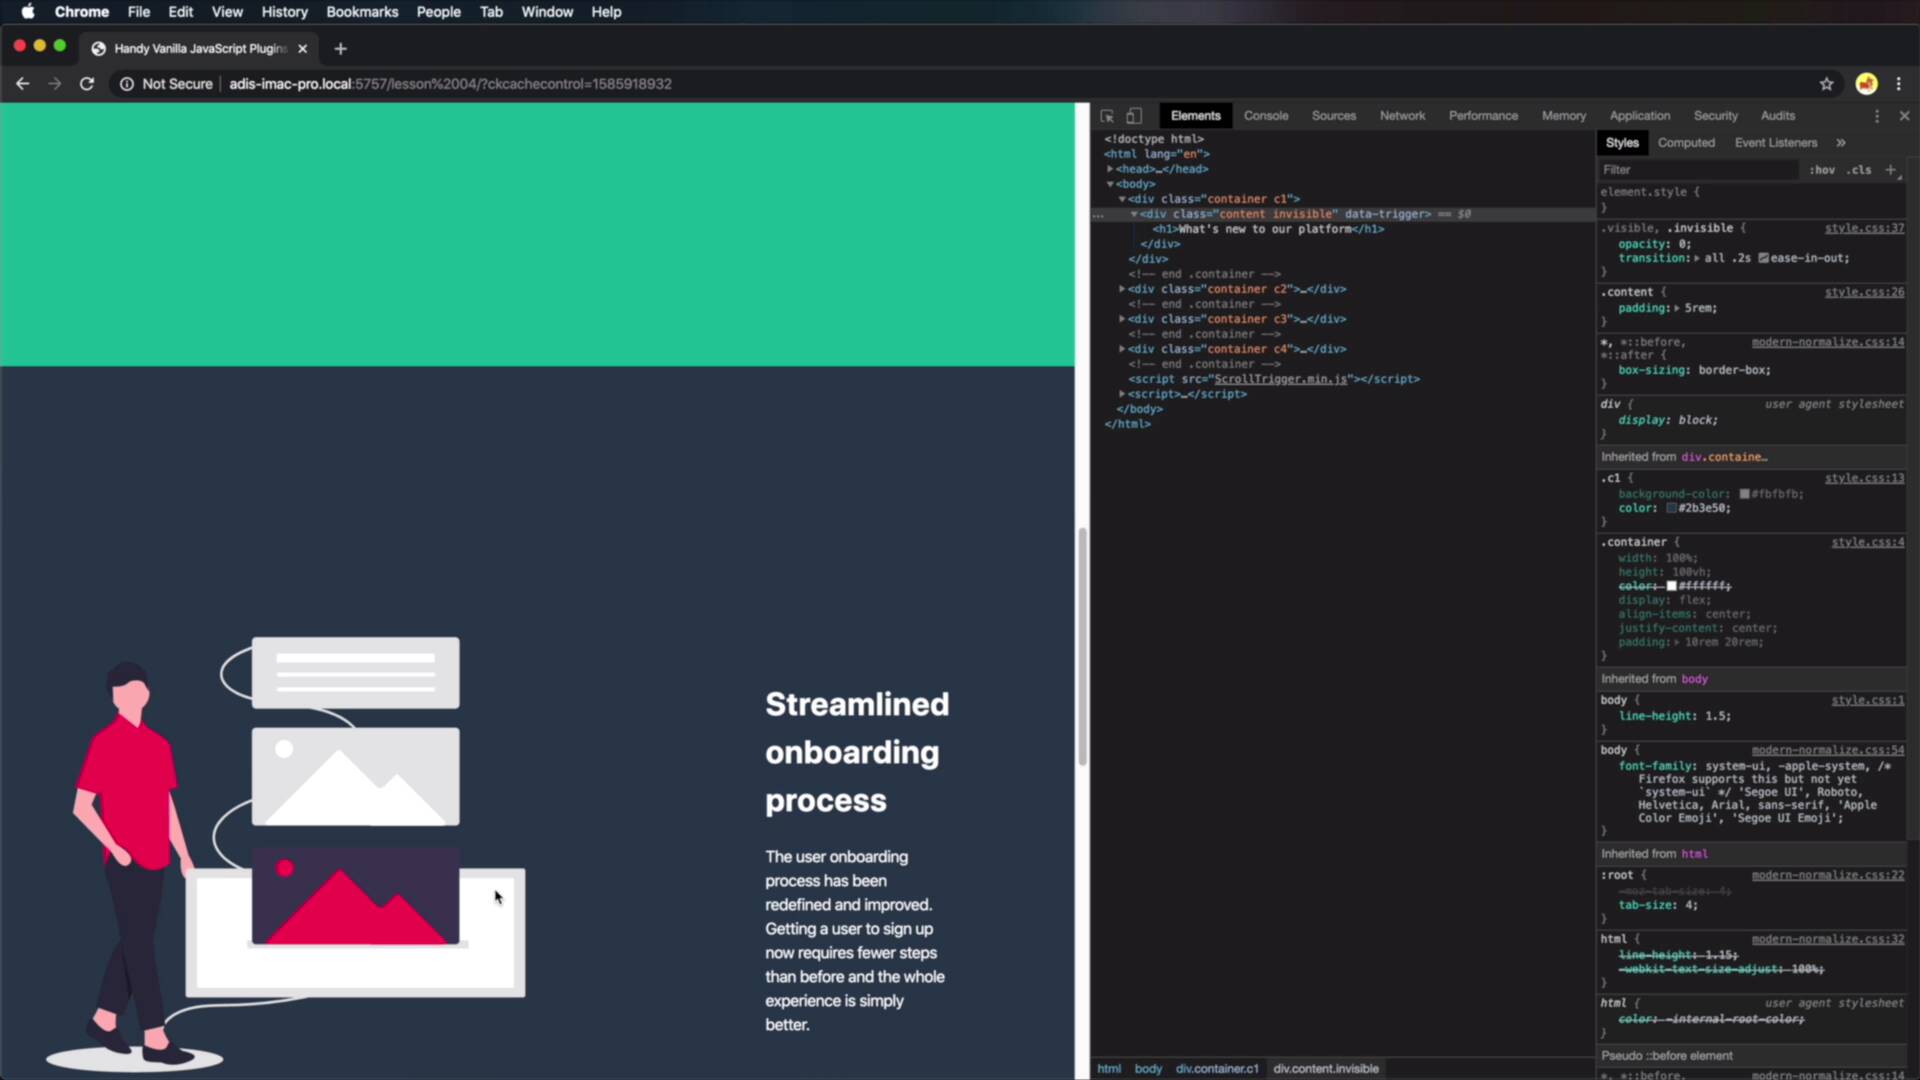Click the back navigation arrow
This screenshot has width=1920, height=1080.
[x=23, y=84]
